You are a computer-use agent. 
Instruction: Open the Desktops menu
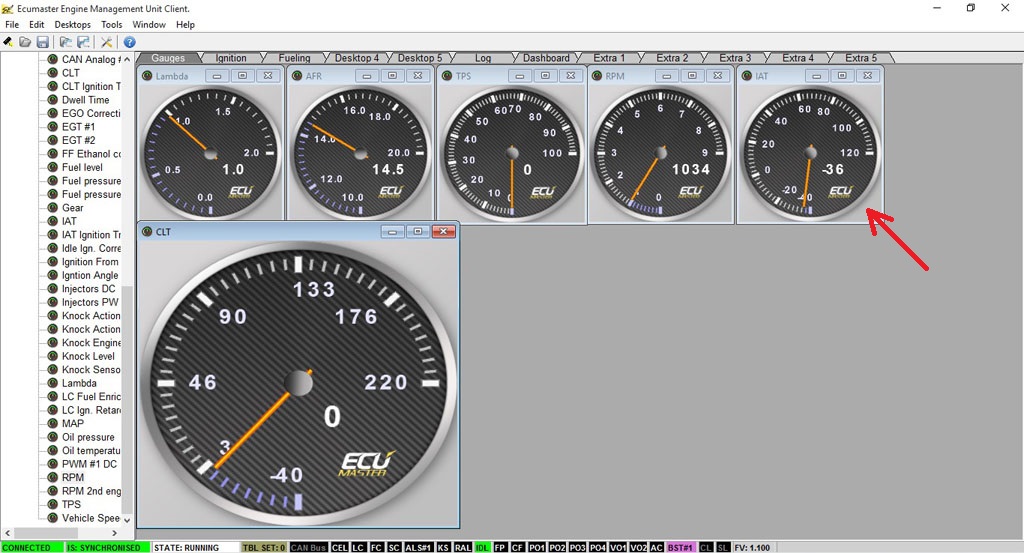[x=72, y=24]
